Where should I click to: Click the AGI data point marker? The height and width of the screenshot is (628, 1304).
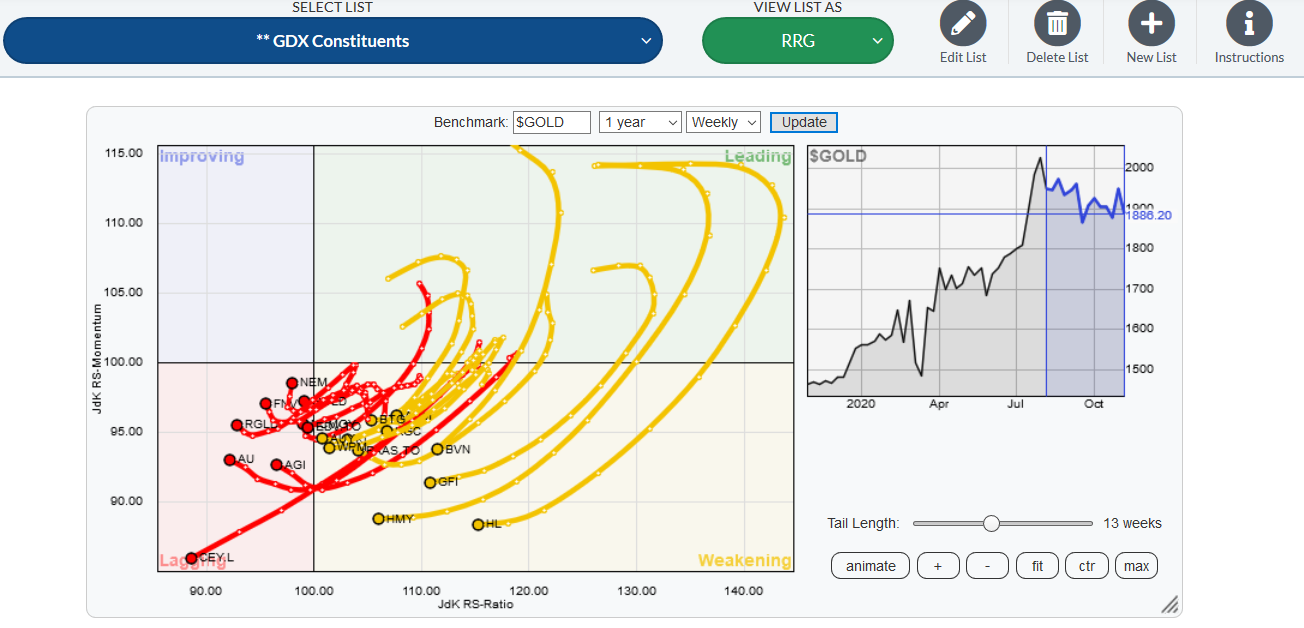coord(276,464)
